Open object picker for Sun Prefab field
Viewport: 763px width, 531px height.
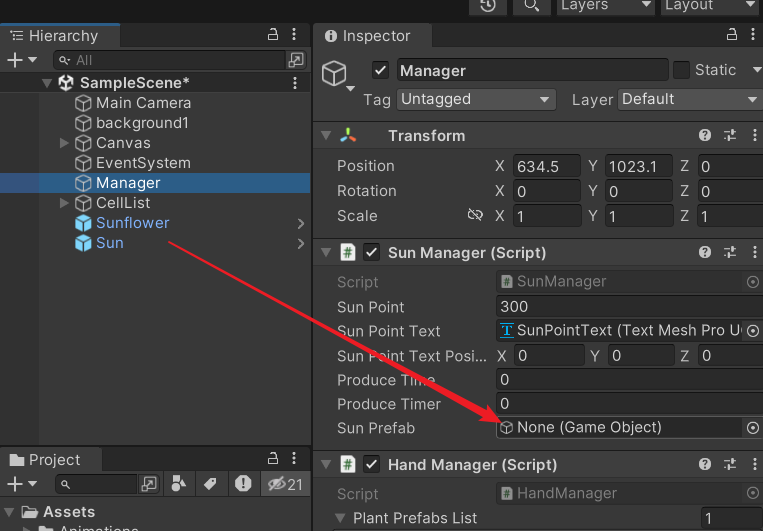[x=753, y=428]
